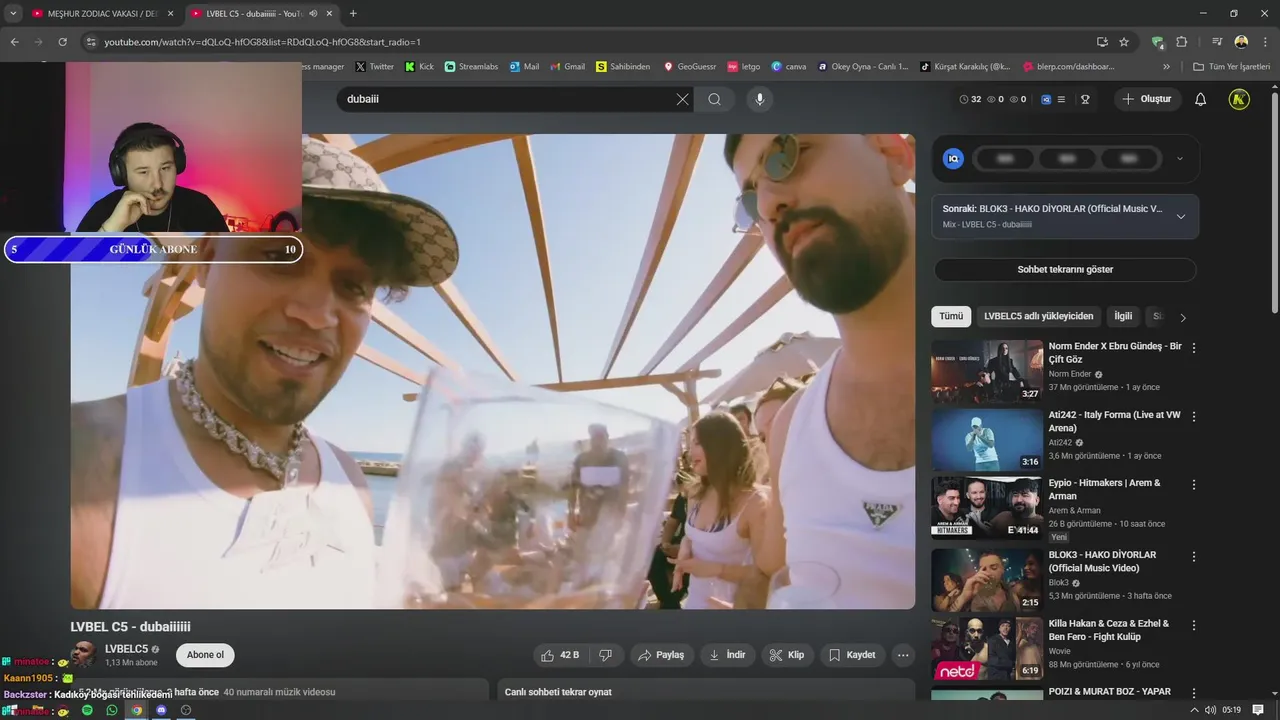
Task: Go back to the previous page
Action: 14,42
